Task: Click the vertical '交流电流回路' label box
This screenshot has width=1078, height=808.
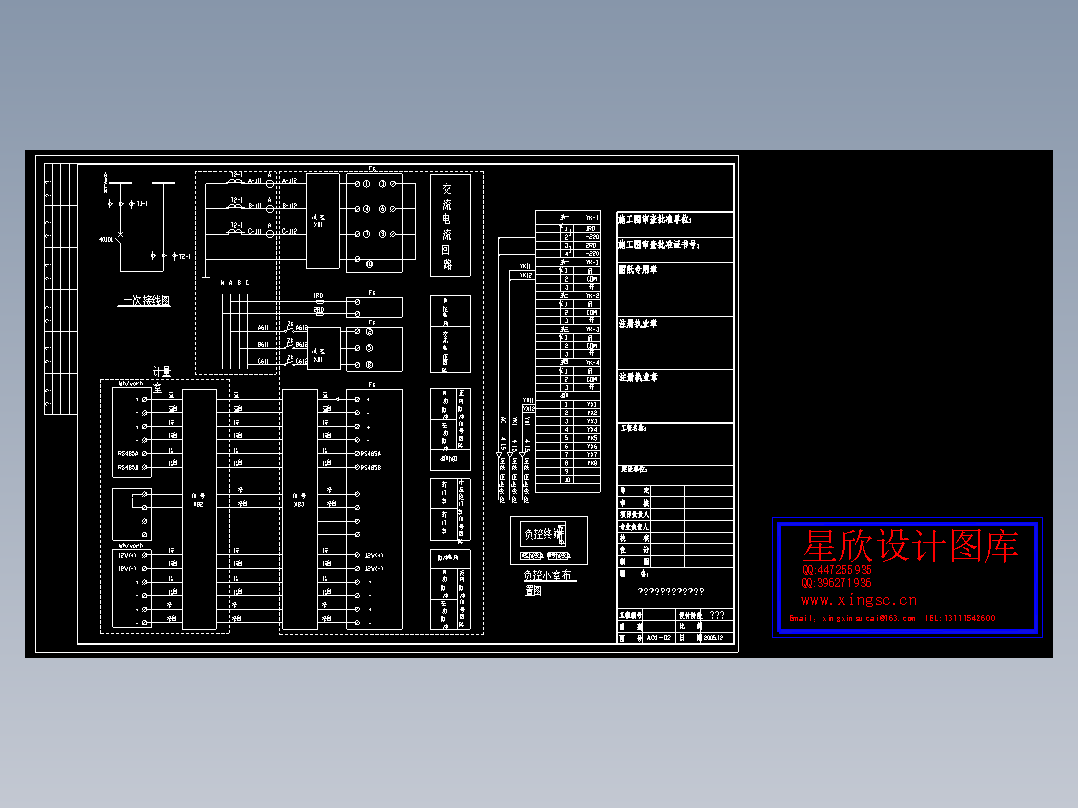Action: tap(450, 226)
